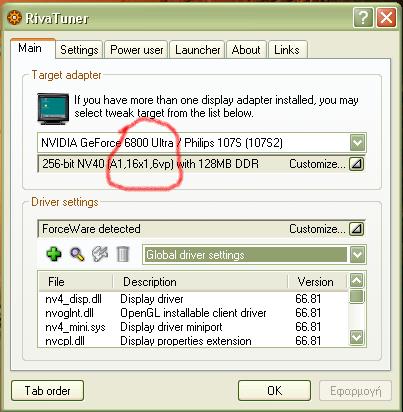Click version 66.81 of nv4_disp.dll
Screen dimensions: 403x412
308,299
